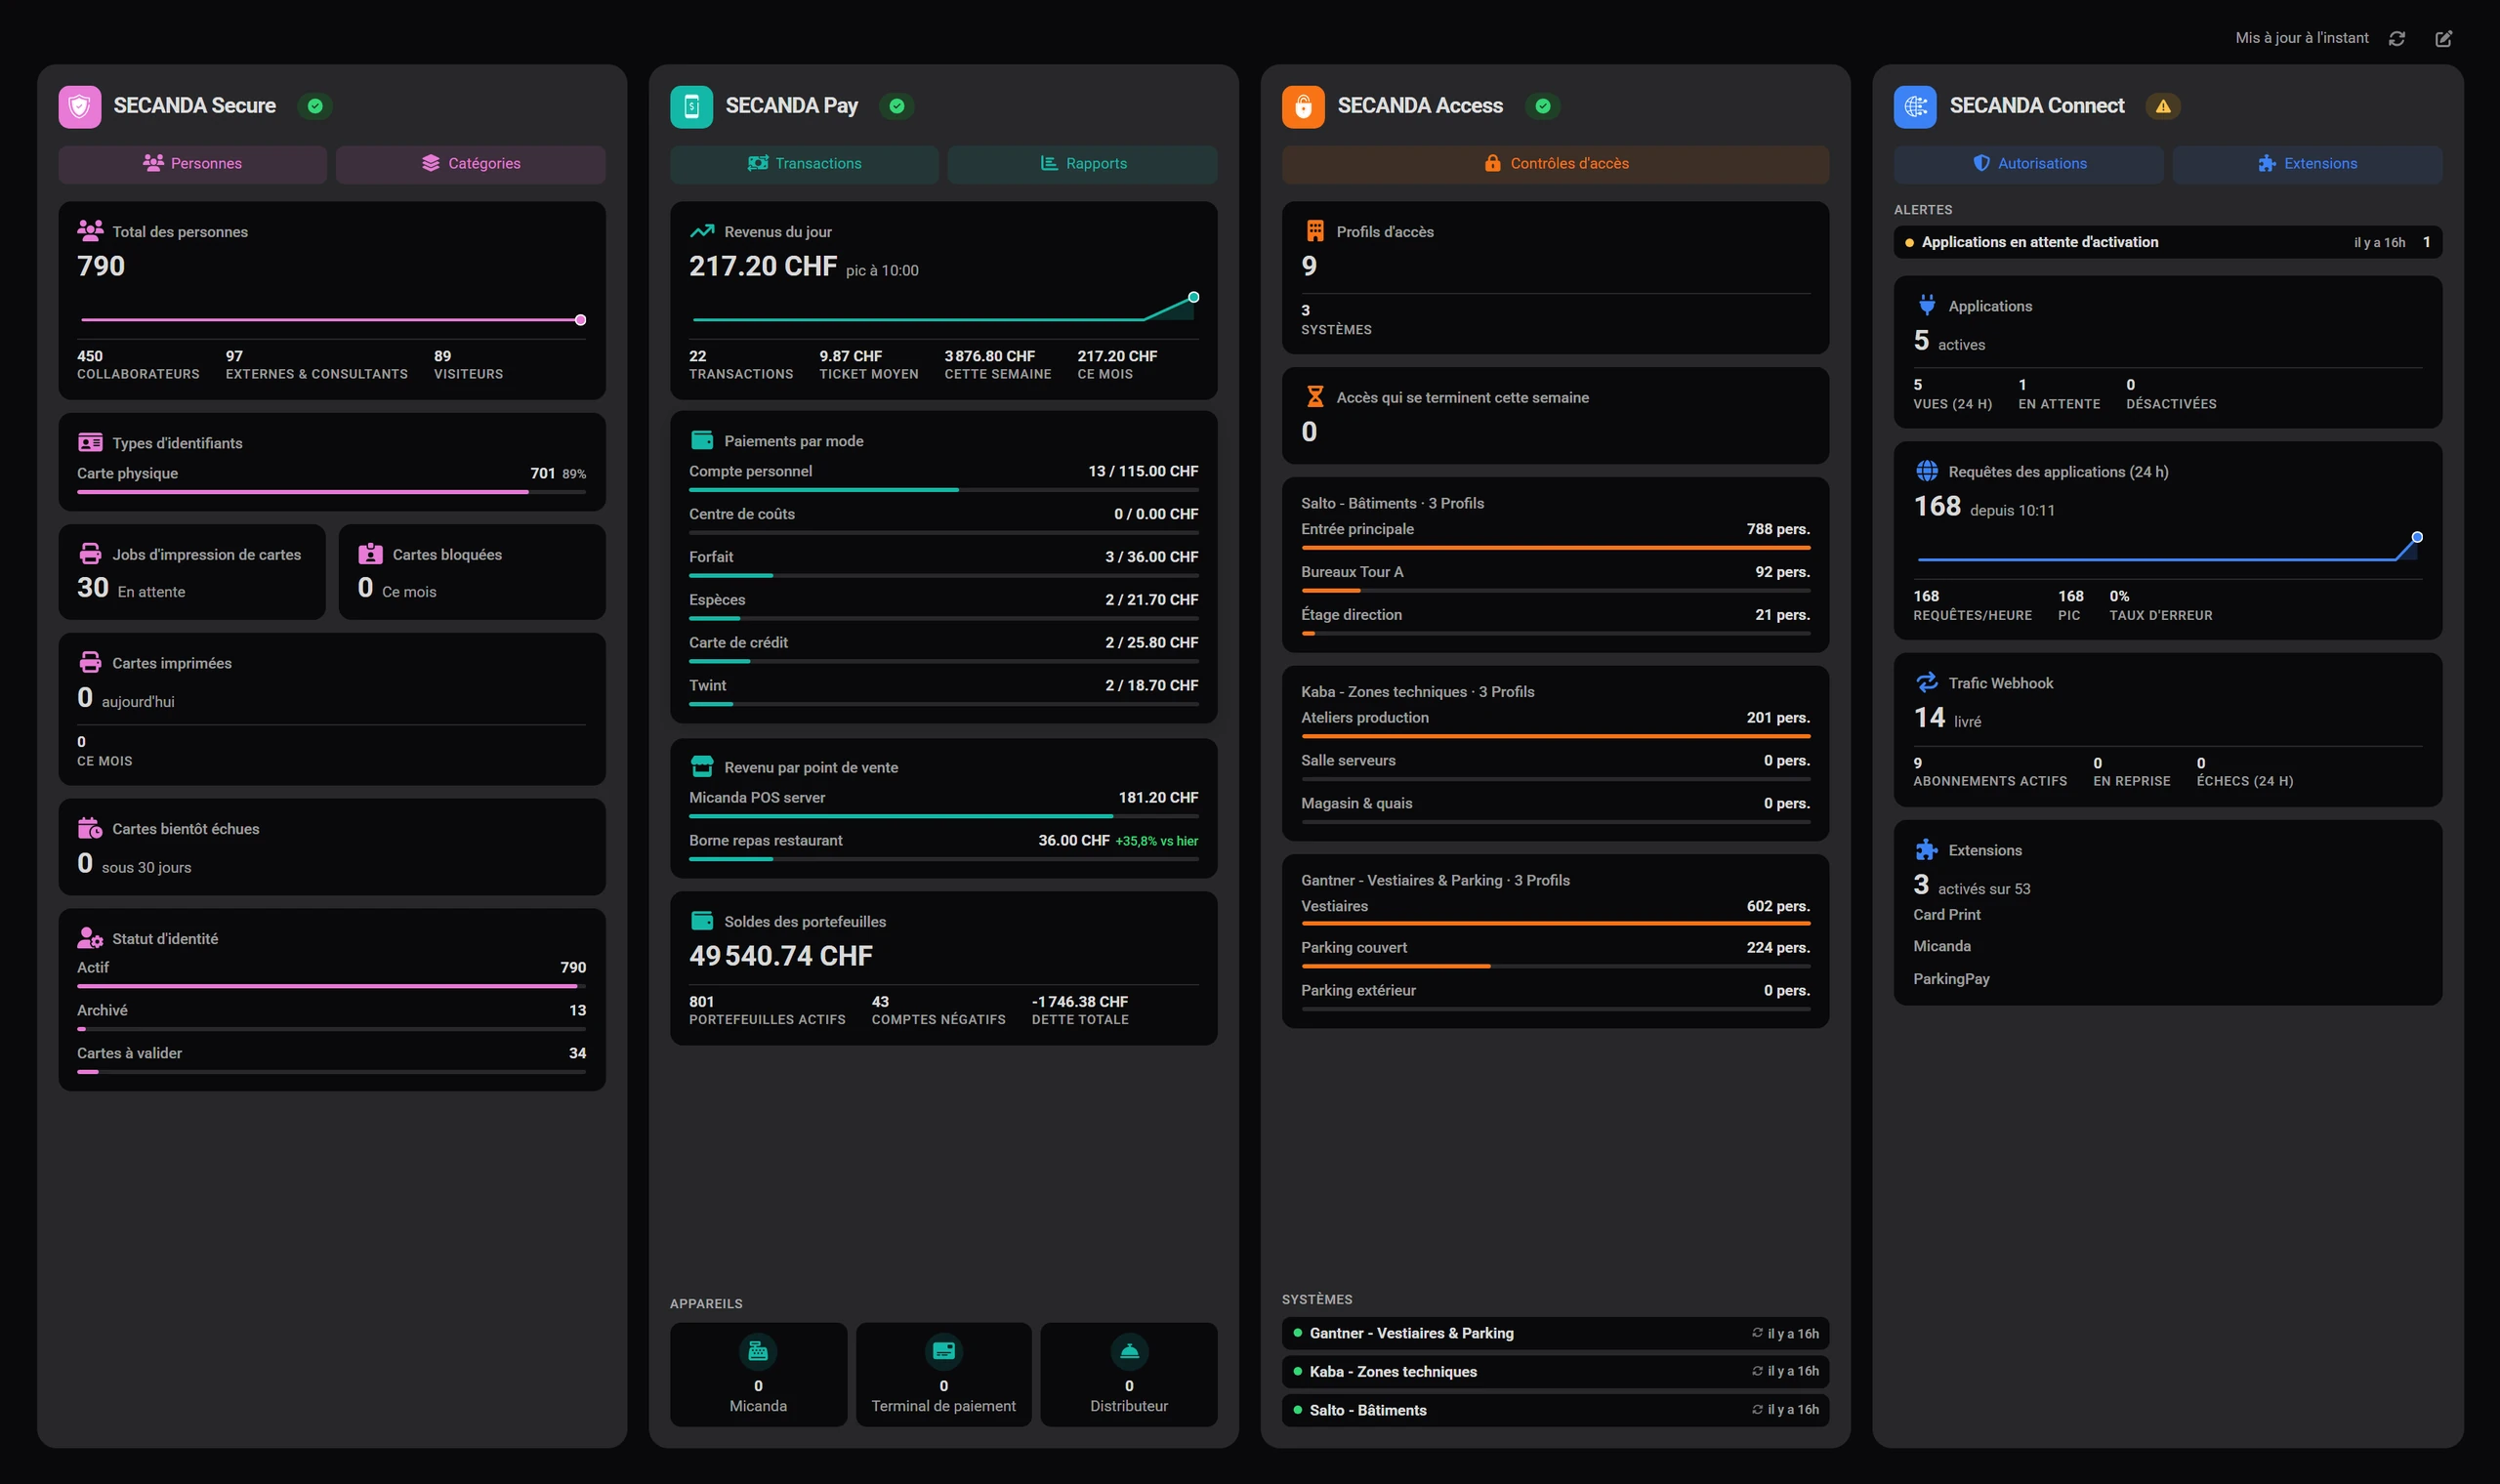This screenshot has height=1484, width=2500.
Task: Click the Cartes bloquées badge icon
Action: click(370, 553)
